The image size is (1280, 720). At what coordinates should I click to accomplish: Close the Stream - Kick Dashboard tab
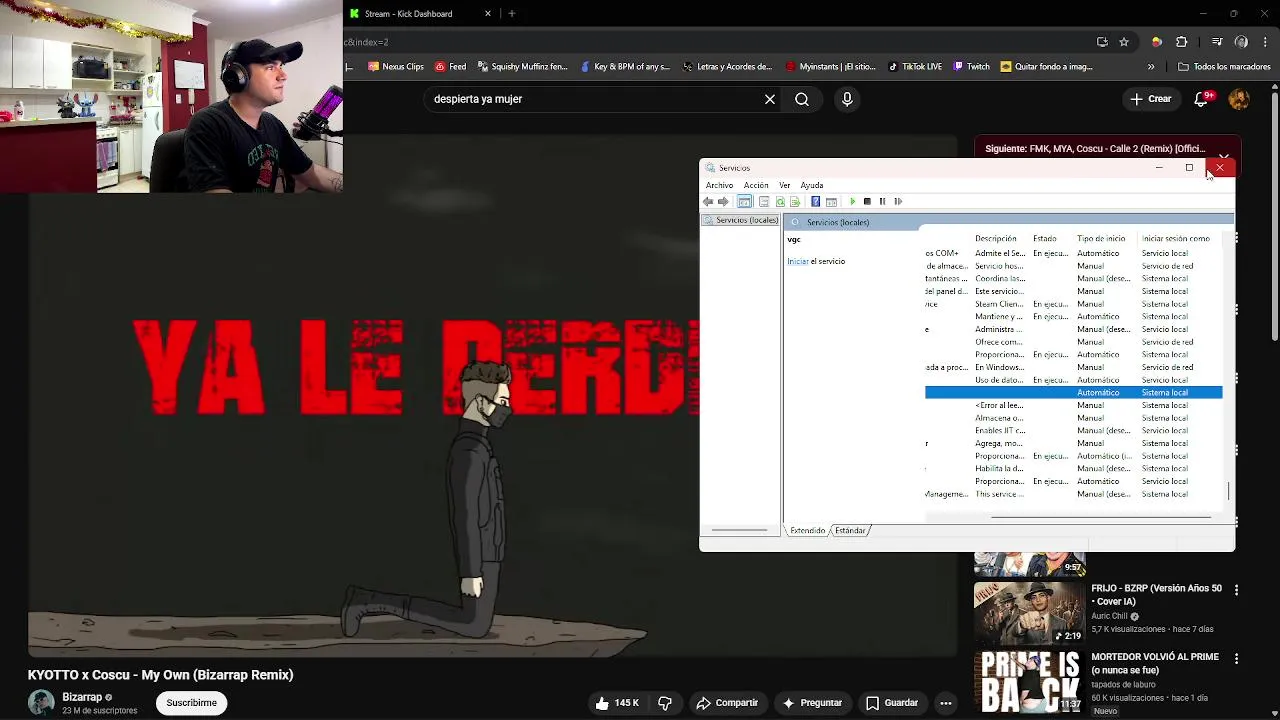tap(488, 14)
